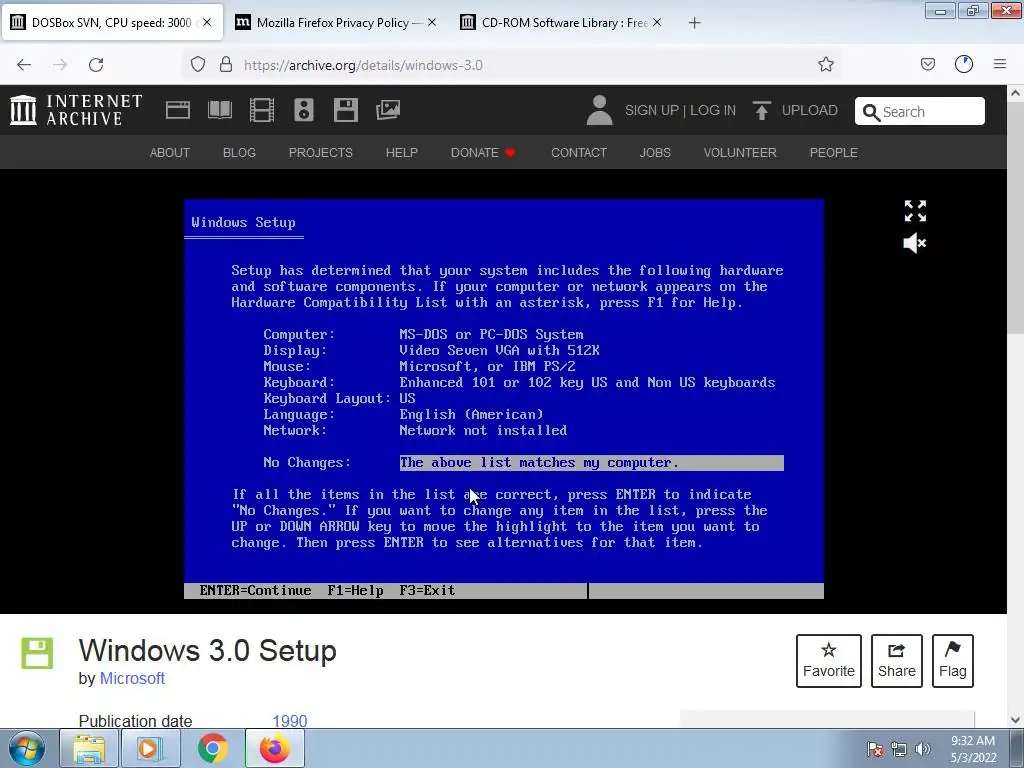This screenshot has height=768, width=1024.
Task: Close the DOSBox SVN tab
Action: click(207, 22)
